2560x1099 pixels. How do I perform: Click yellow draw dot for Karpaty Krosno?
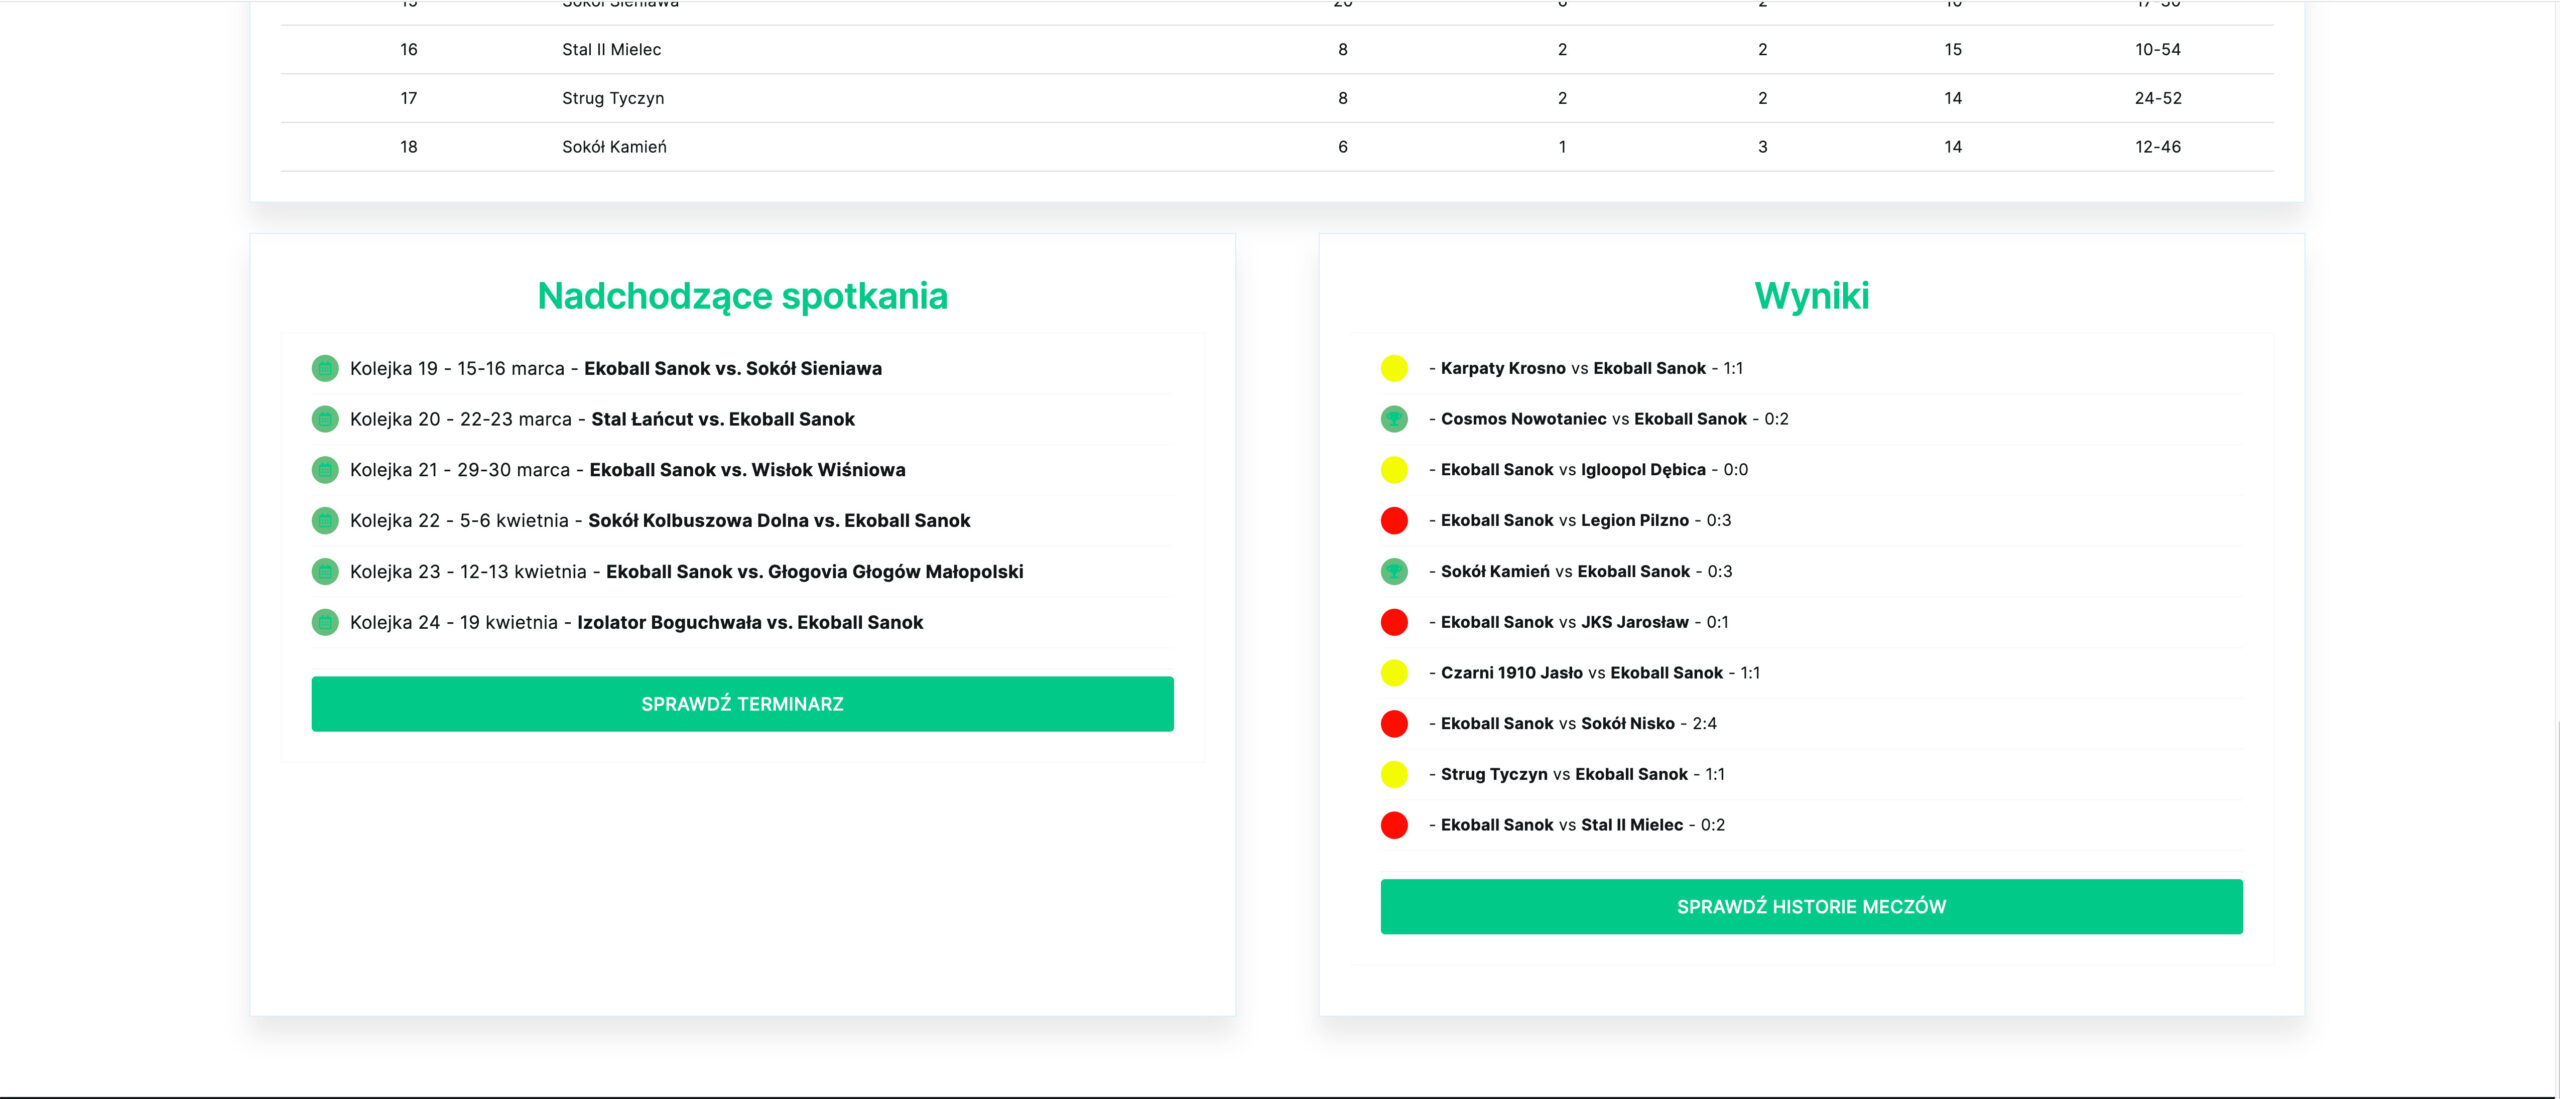(1394, 368)
